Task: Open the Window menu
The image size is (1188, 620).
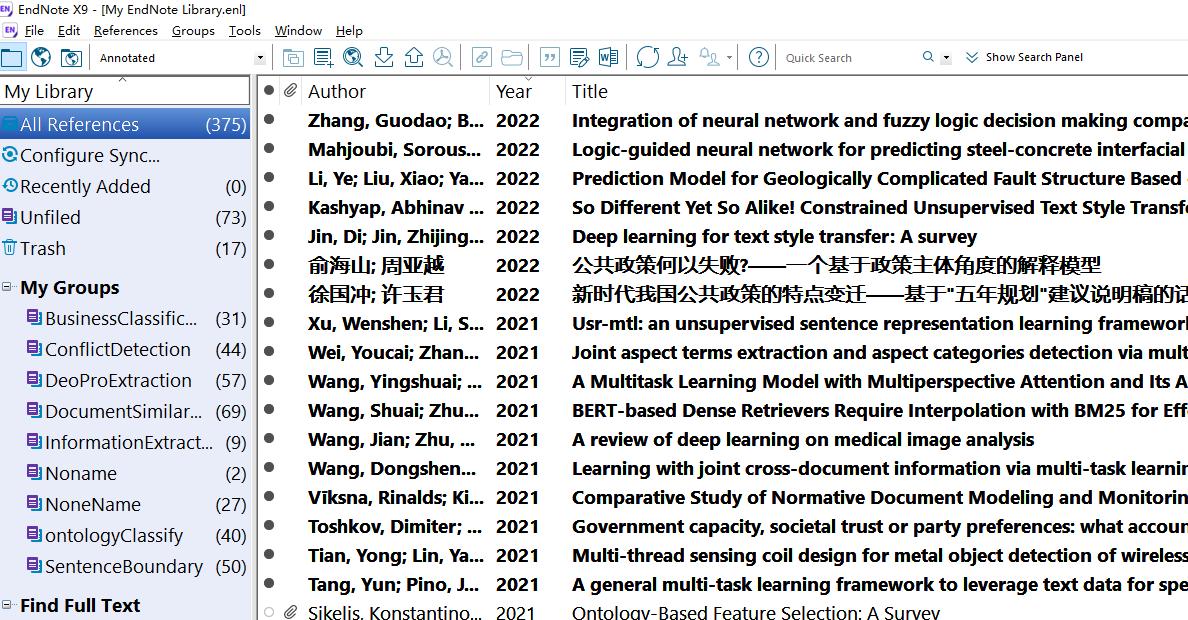Action: (x=298, y=30)
